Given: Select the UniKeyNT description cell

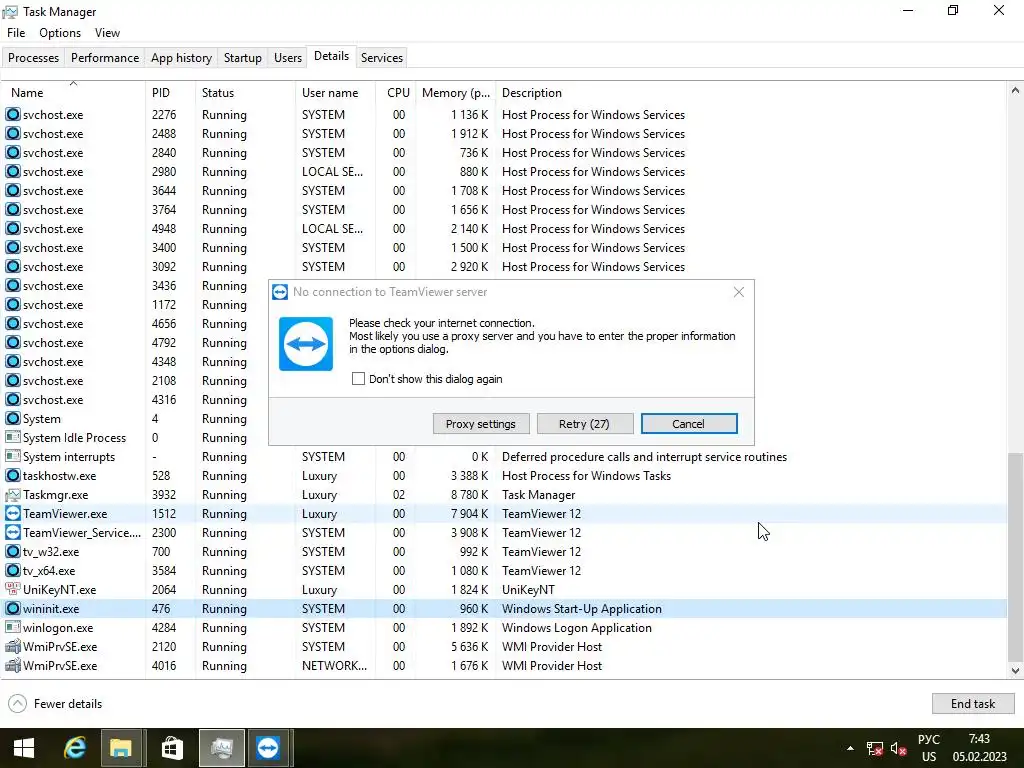Looking at the screenshot, I should (528, 590).
